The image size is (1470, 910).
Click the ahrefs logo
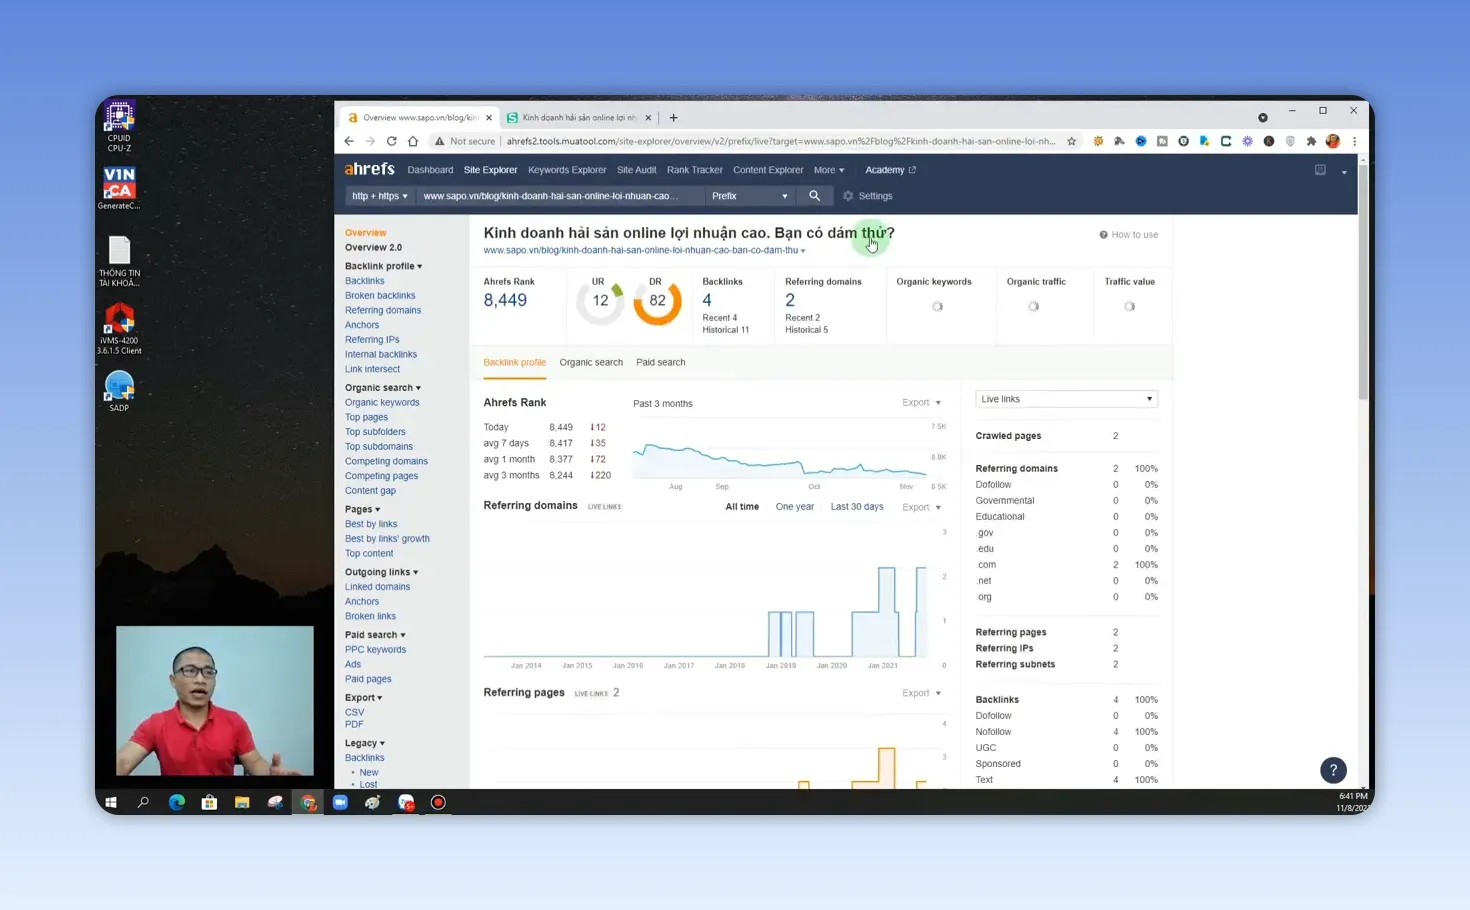coord(369,169)
